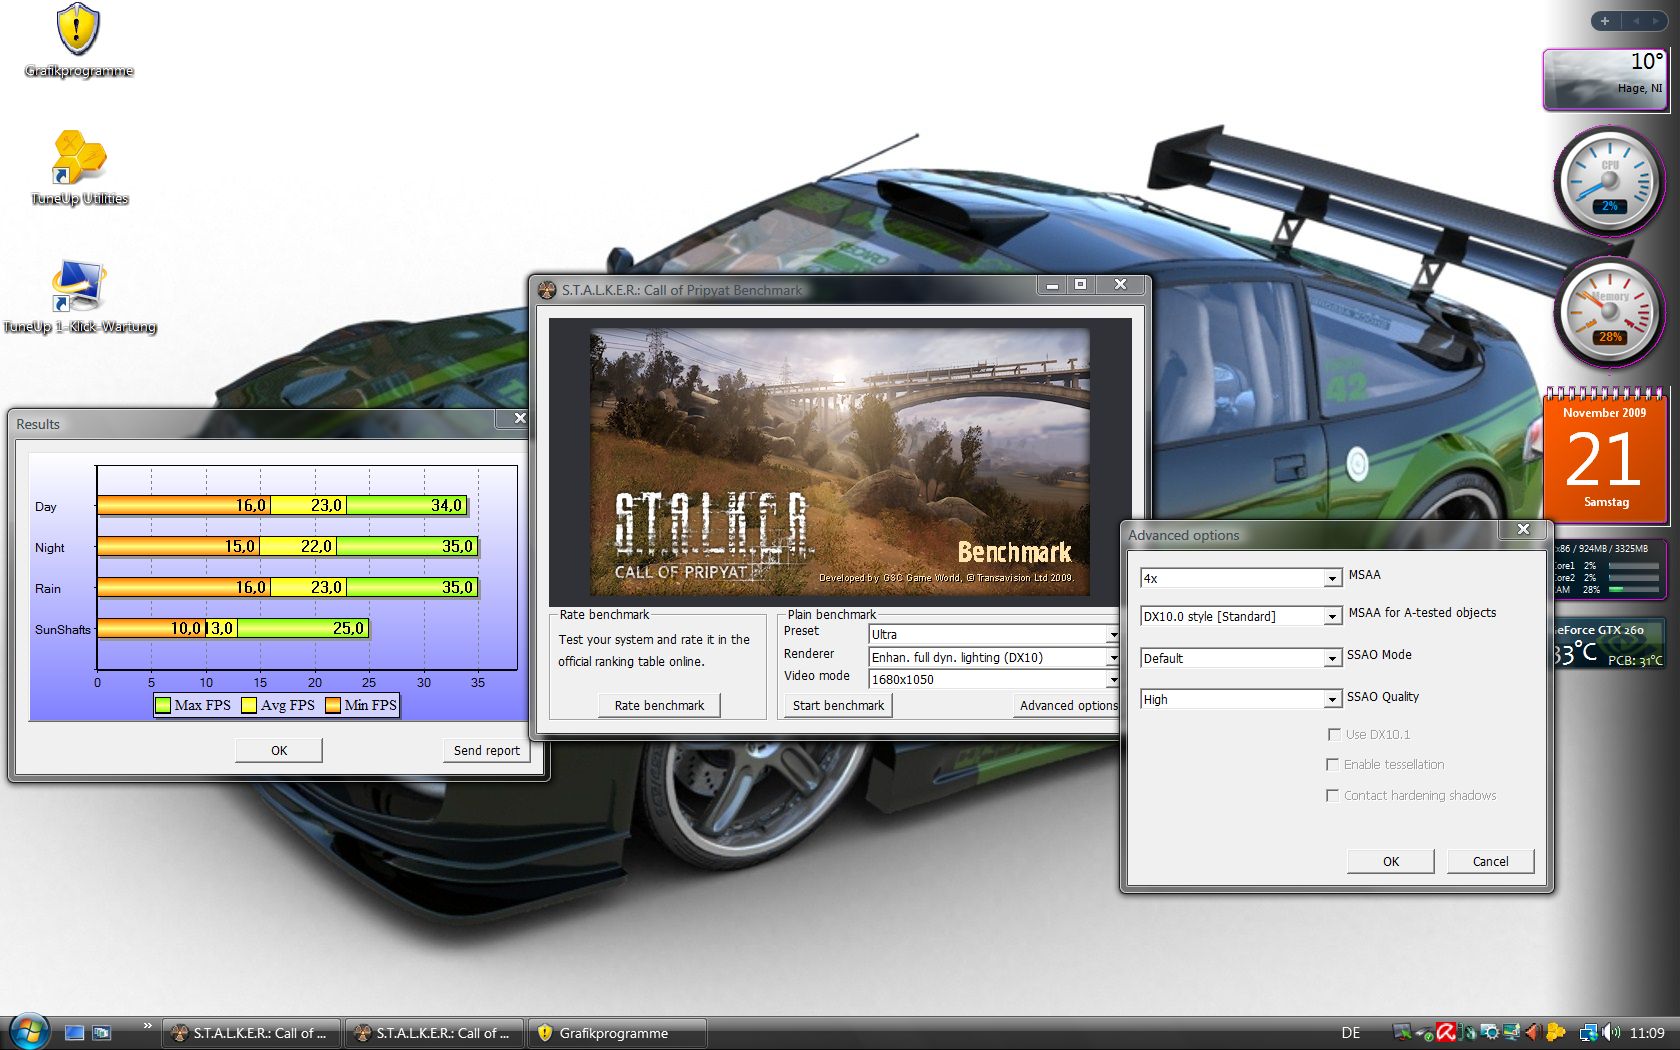Viewport: 1680px width, 1050px height.
Task: Check the Enable tessellation checkbox
Action: point(1332,764)
